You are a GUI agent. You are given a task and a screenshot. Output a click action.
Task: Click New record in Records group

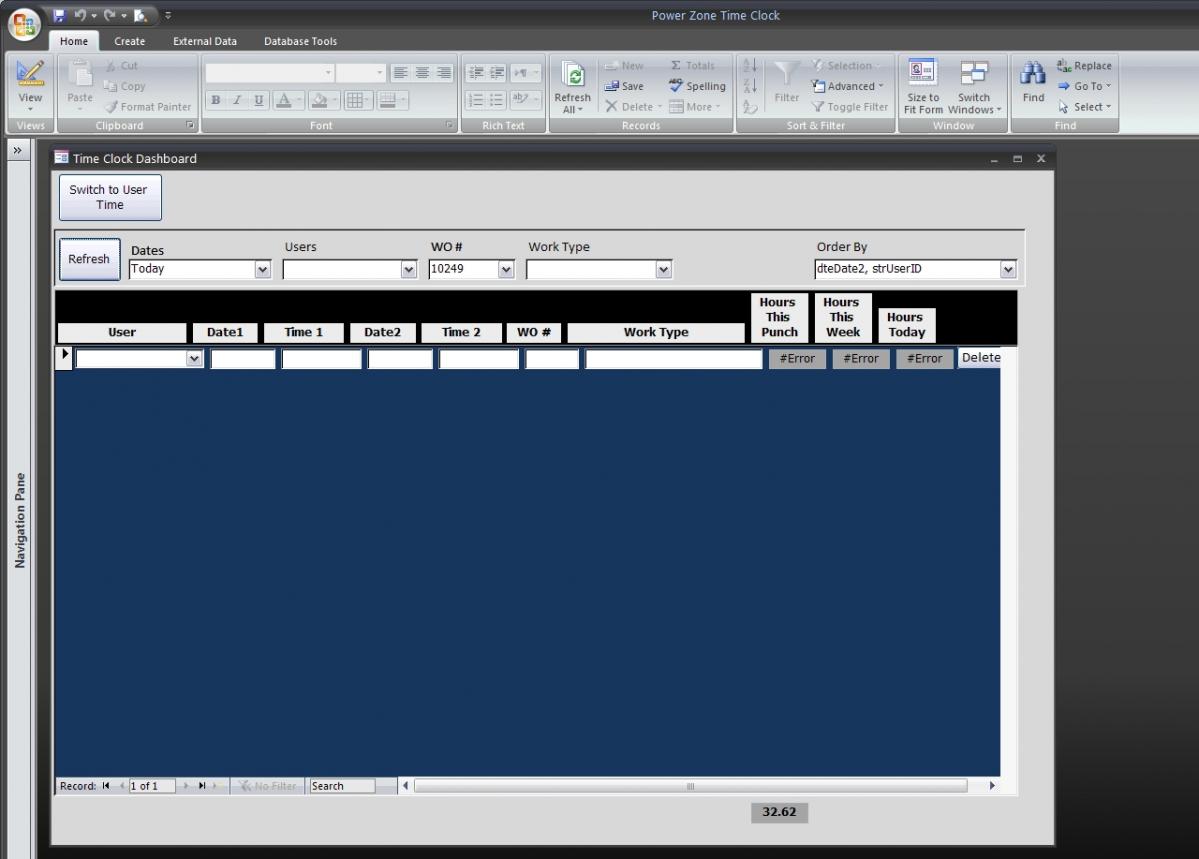[624, 66]
